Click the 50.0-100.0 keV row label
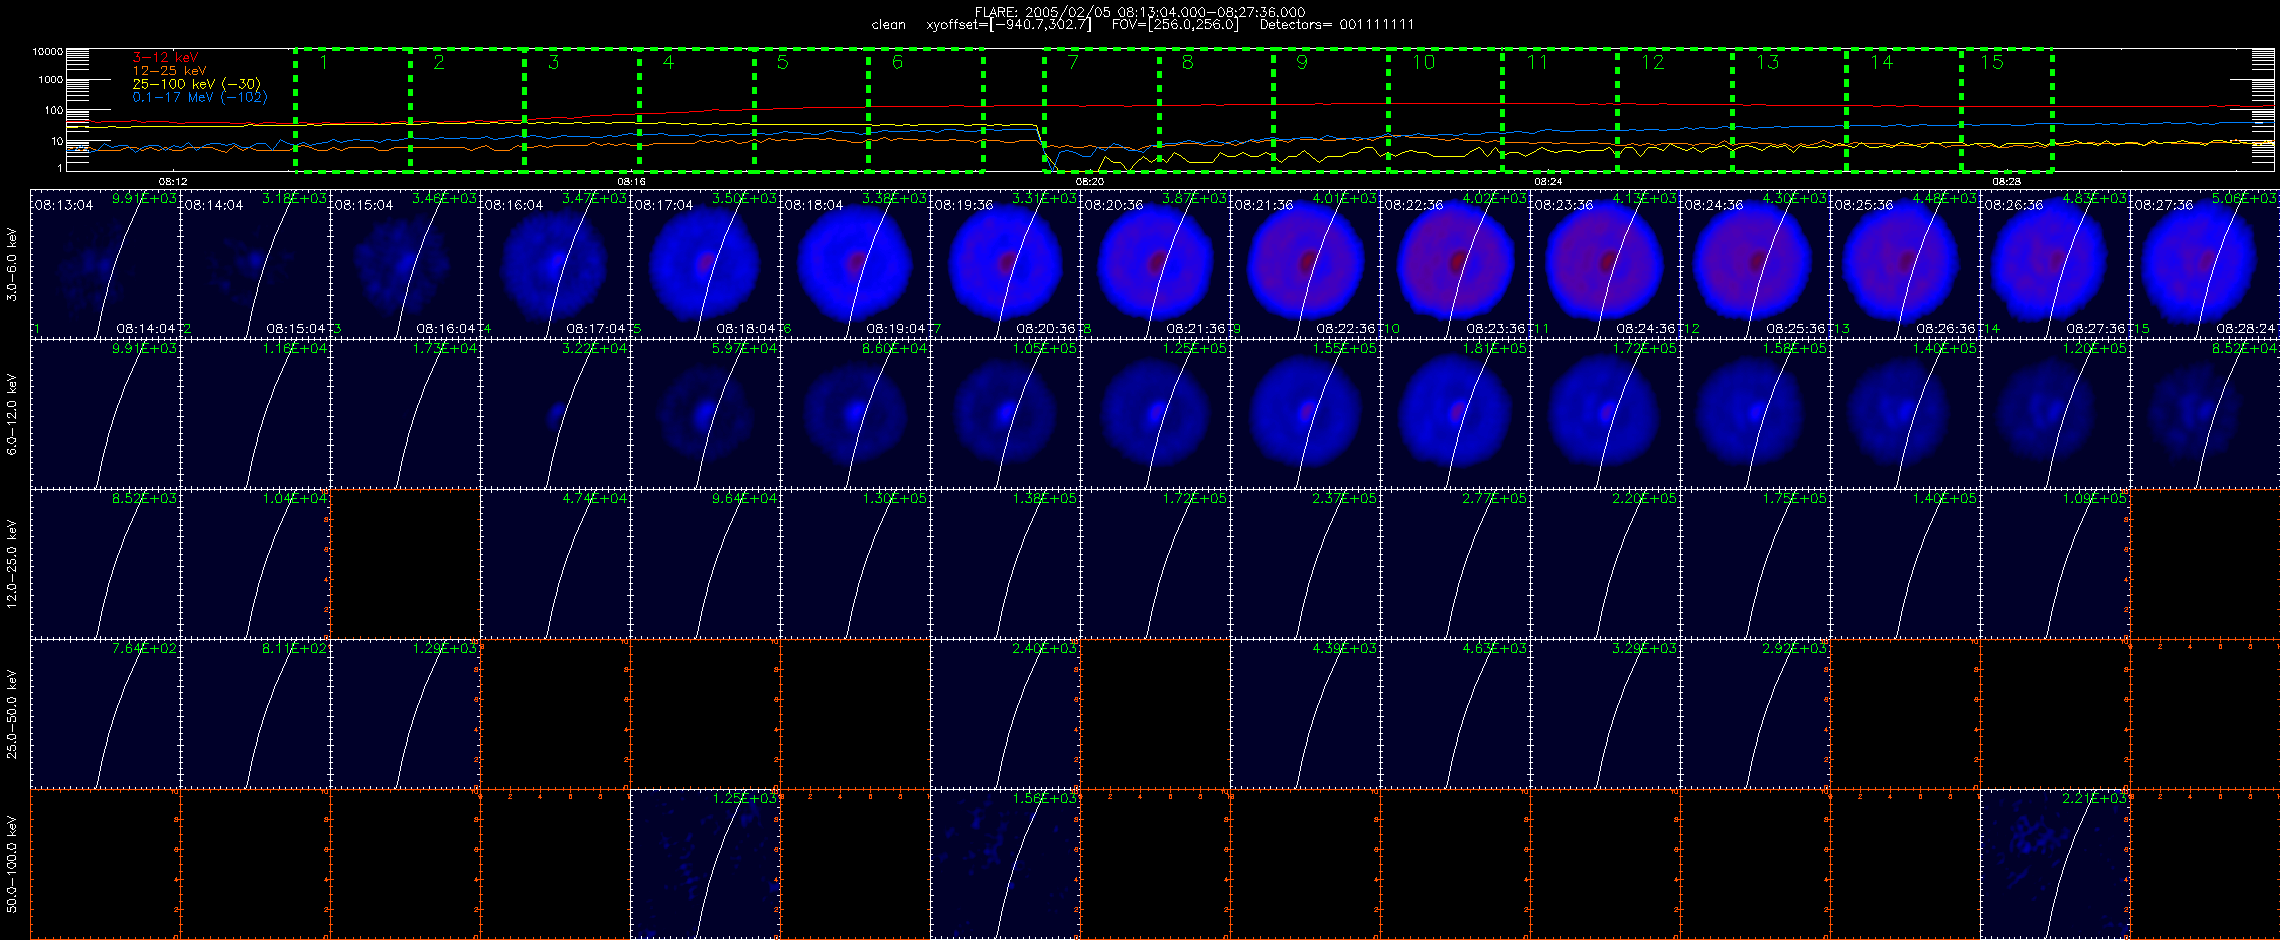The width and height of the screenshot is (2280, 940). [x=12, y=864]
